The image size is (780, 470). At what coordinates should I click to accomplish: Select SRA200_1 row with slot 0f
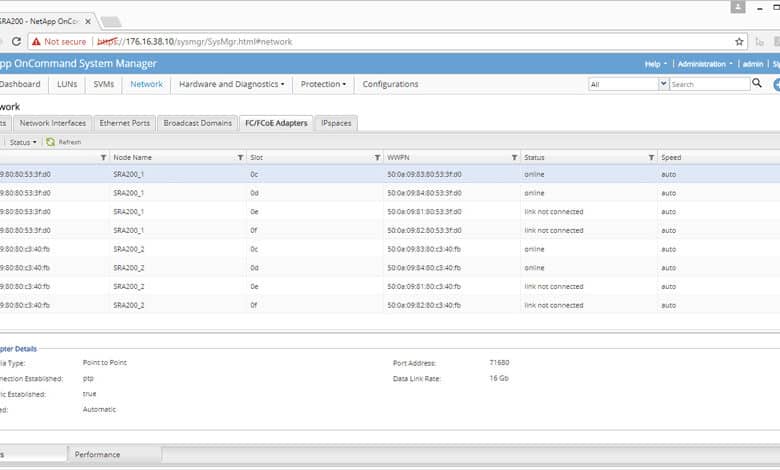pos(390,230)
